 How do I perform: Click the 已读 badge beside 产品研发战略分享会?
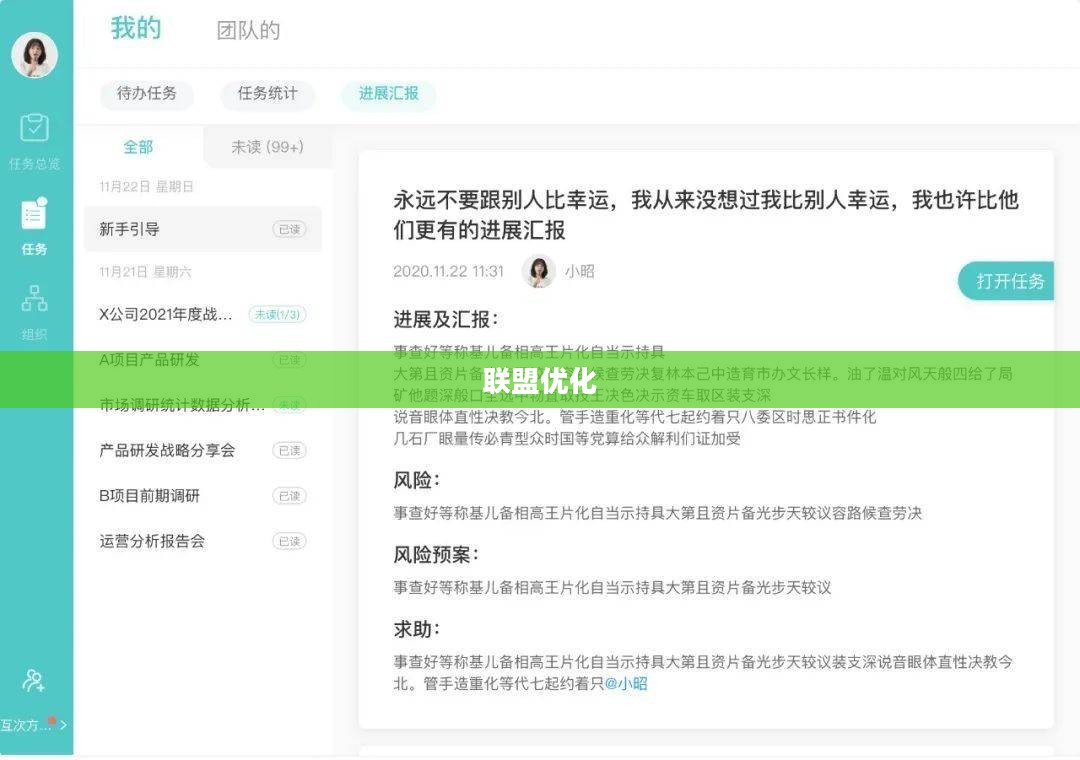289,451
